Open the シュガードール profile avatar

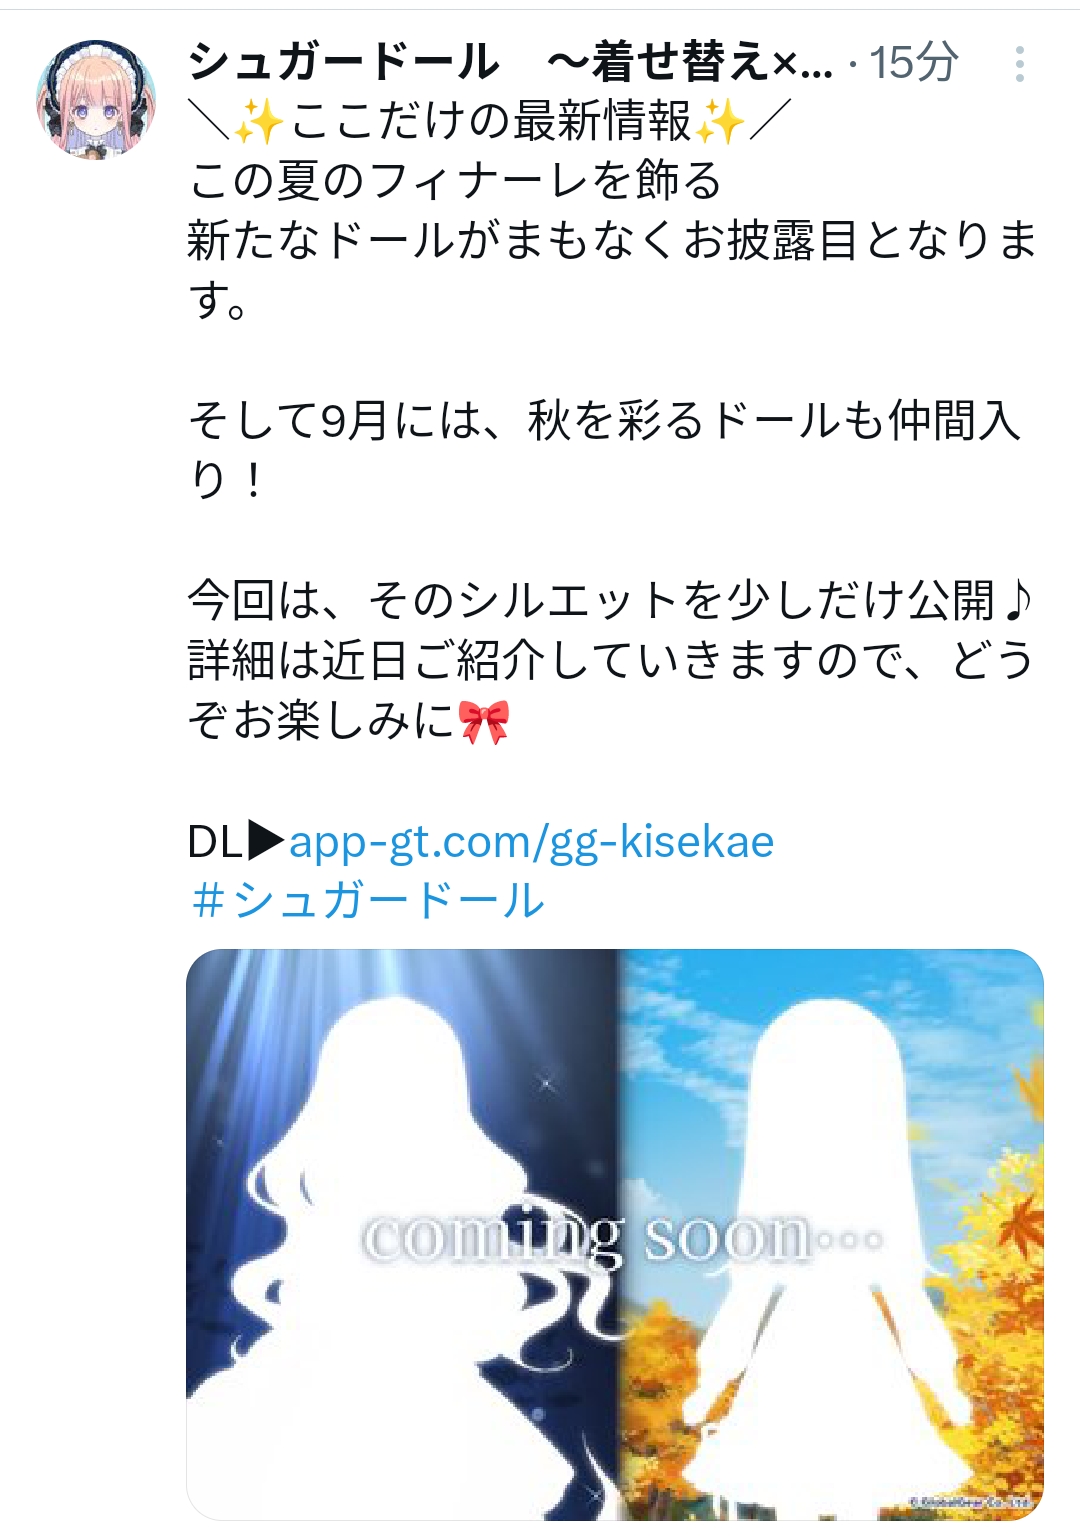[x=96, y=99]
